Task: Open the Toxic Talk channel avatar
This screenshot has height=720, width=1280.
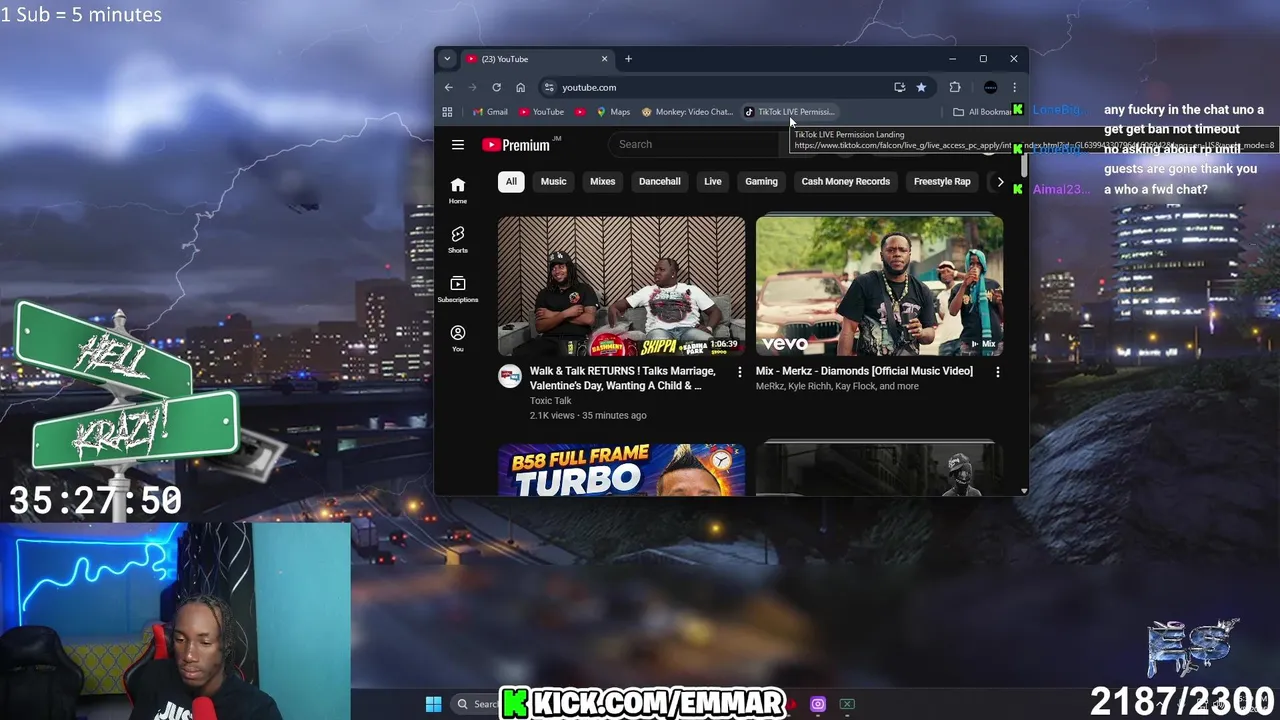Action: click(510, 376)
